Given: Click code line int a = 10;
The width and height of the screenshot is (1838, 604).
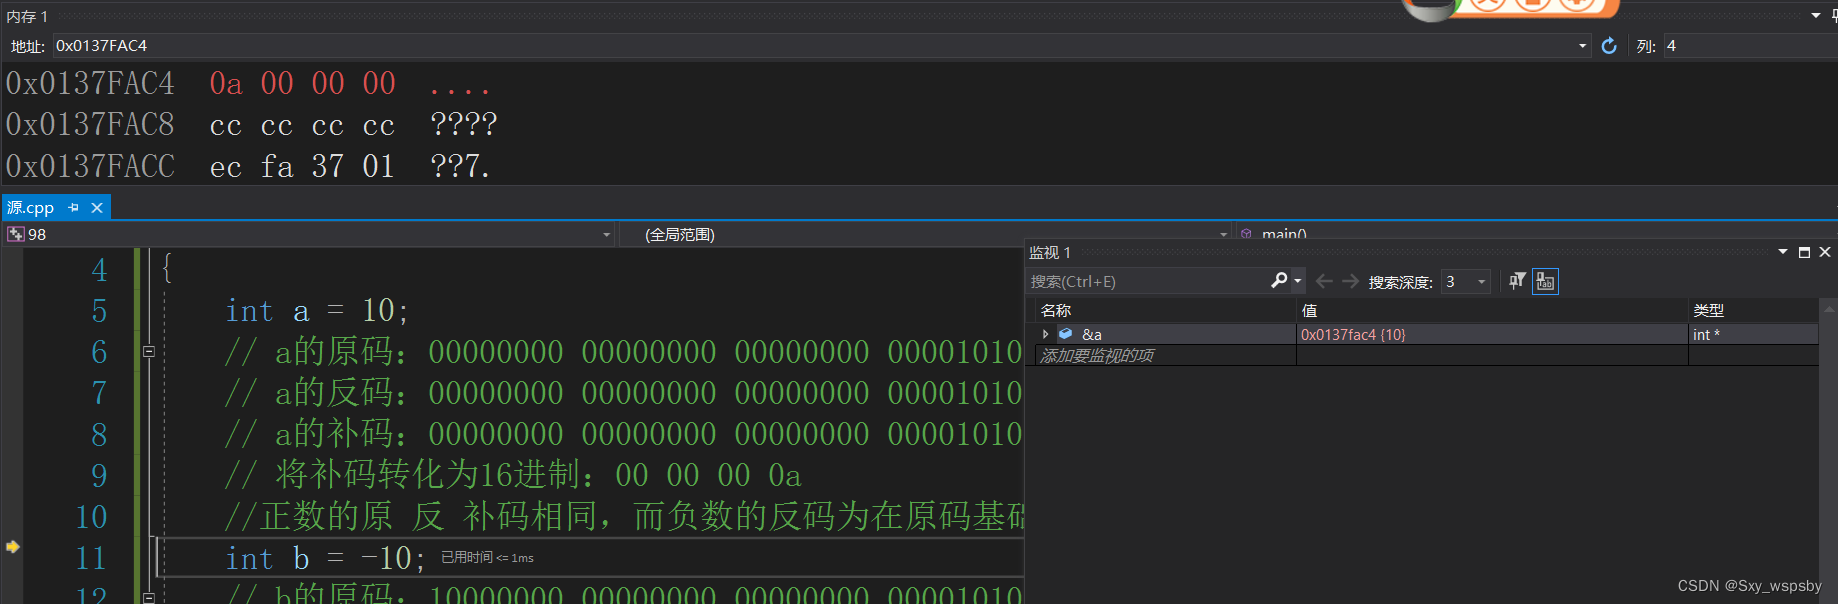Looking at the screenshot, I should (317, 311).
